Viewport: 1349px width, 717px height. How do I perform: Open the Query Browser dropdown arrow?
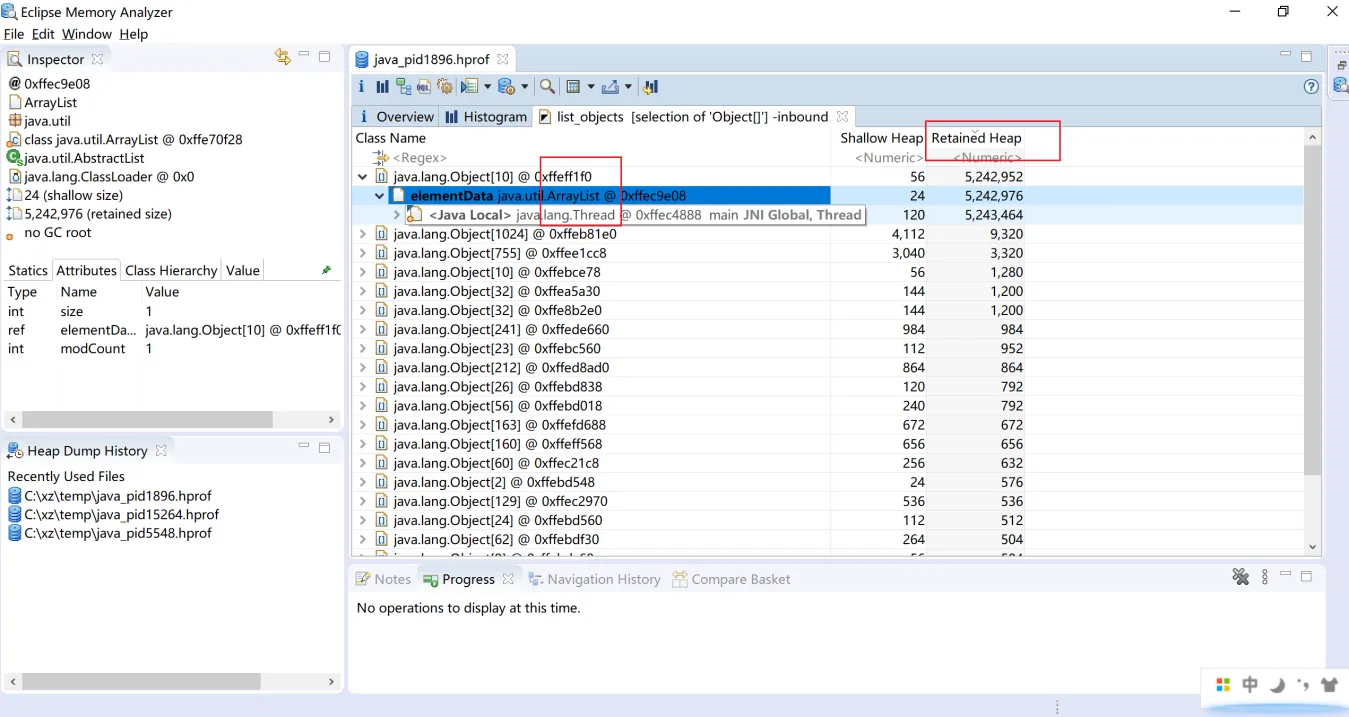coord(524,87)
